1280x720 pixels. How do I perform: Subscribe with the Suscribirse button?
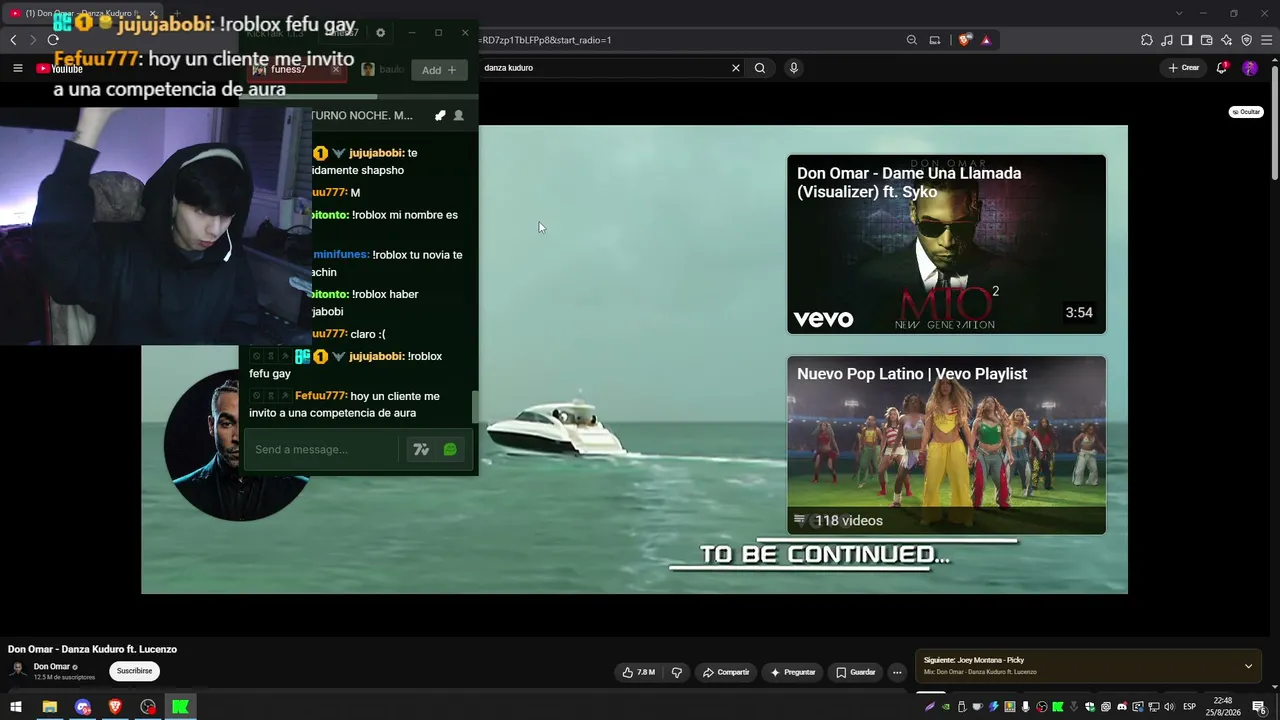click(134, 671)
